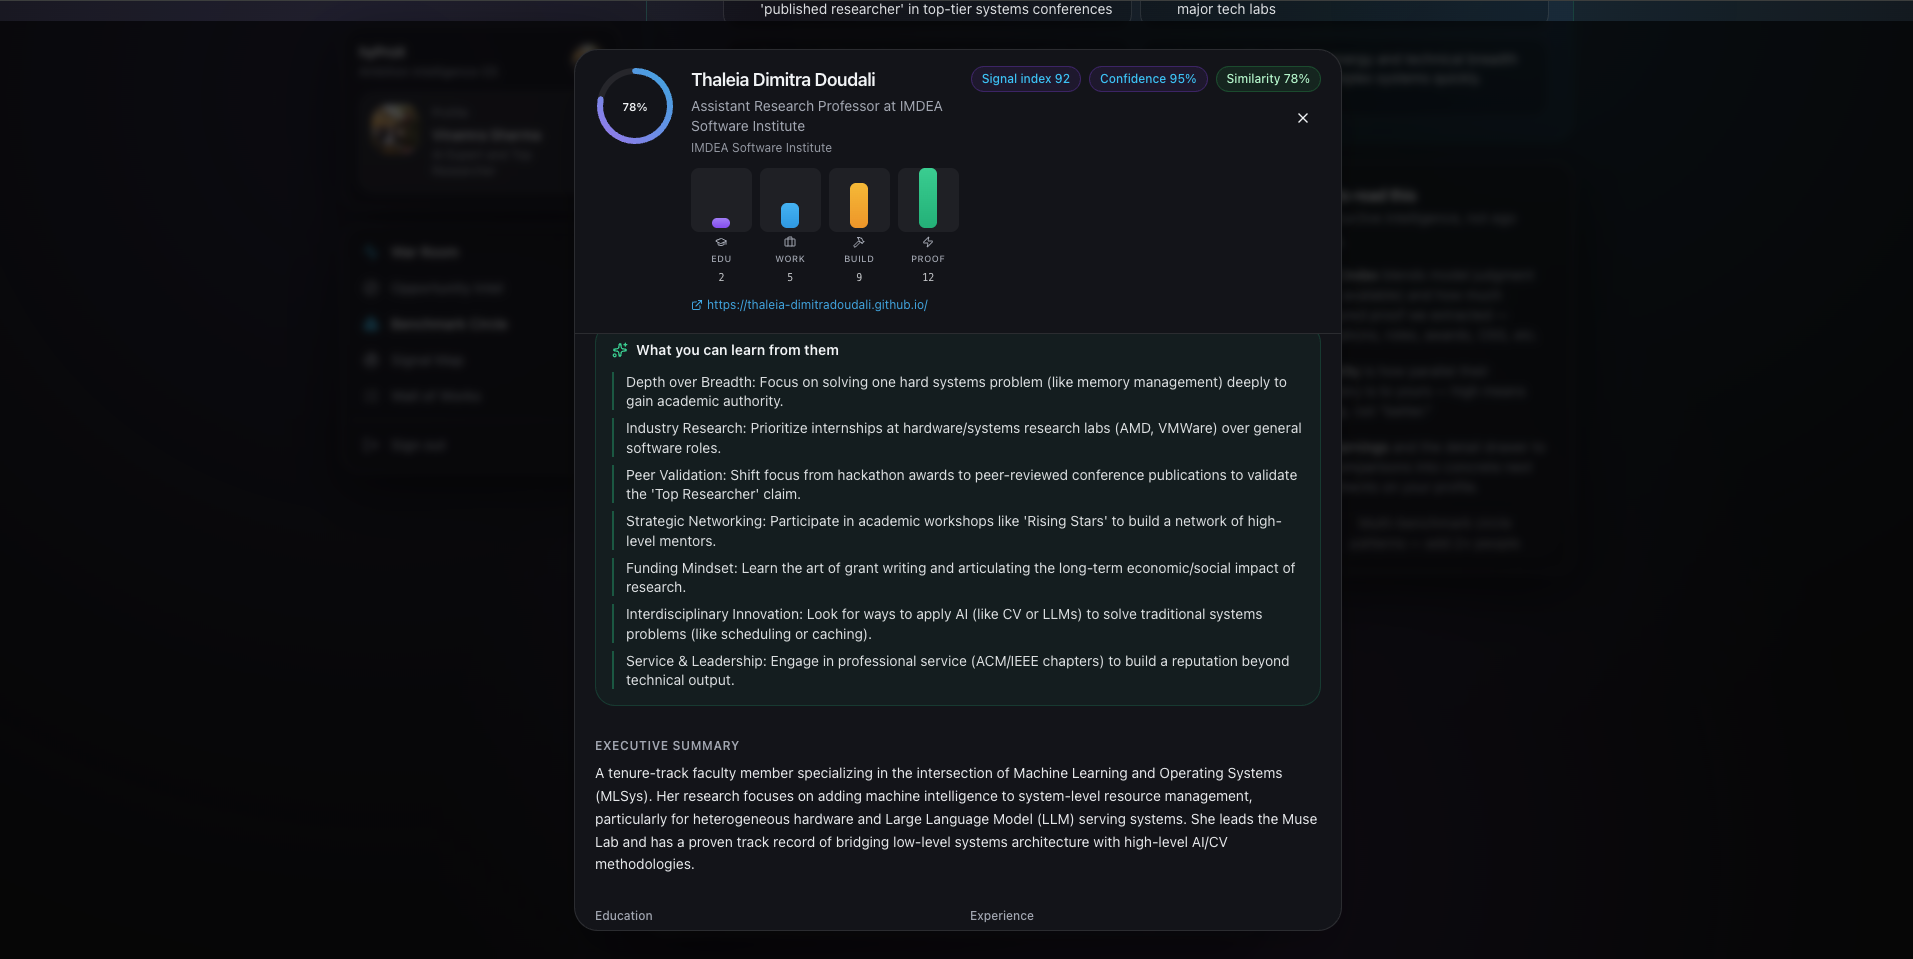Click the purple EDU score bar
1913x959 pixels.
721,223
